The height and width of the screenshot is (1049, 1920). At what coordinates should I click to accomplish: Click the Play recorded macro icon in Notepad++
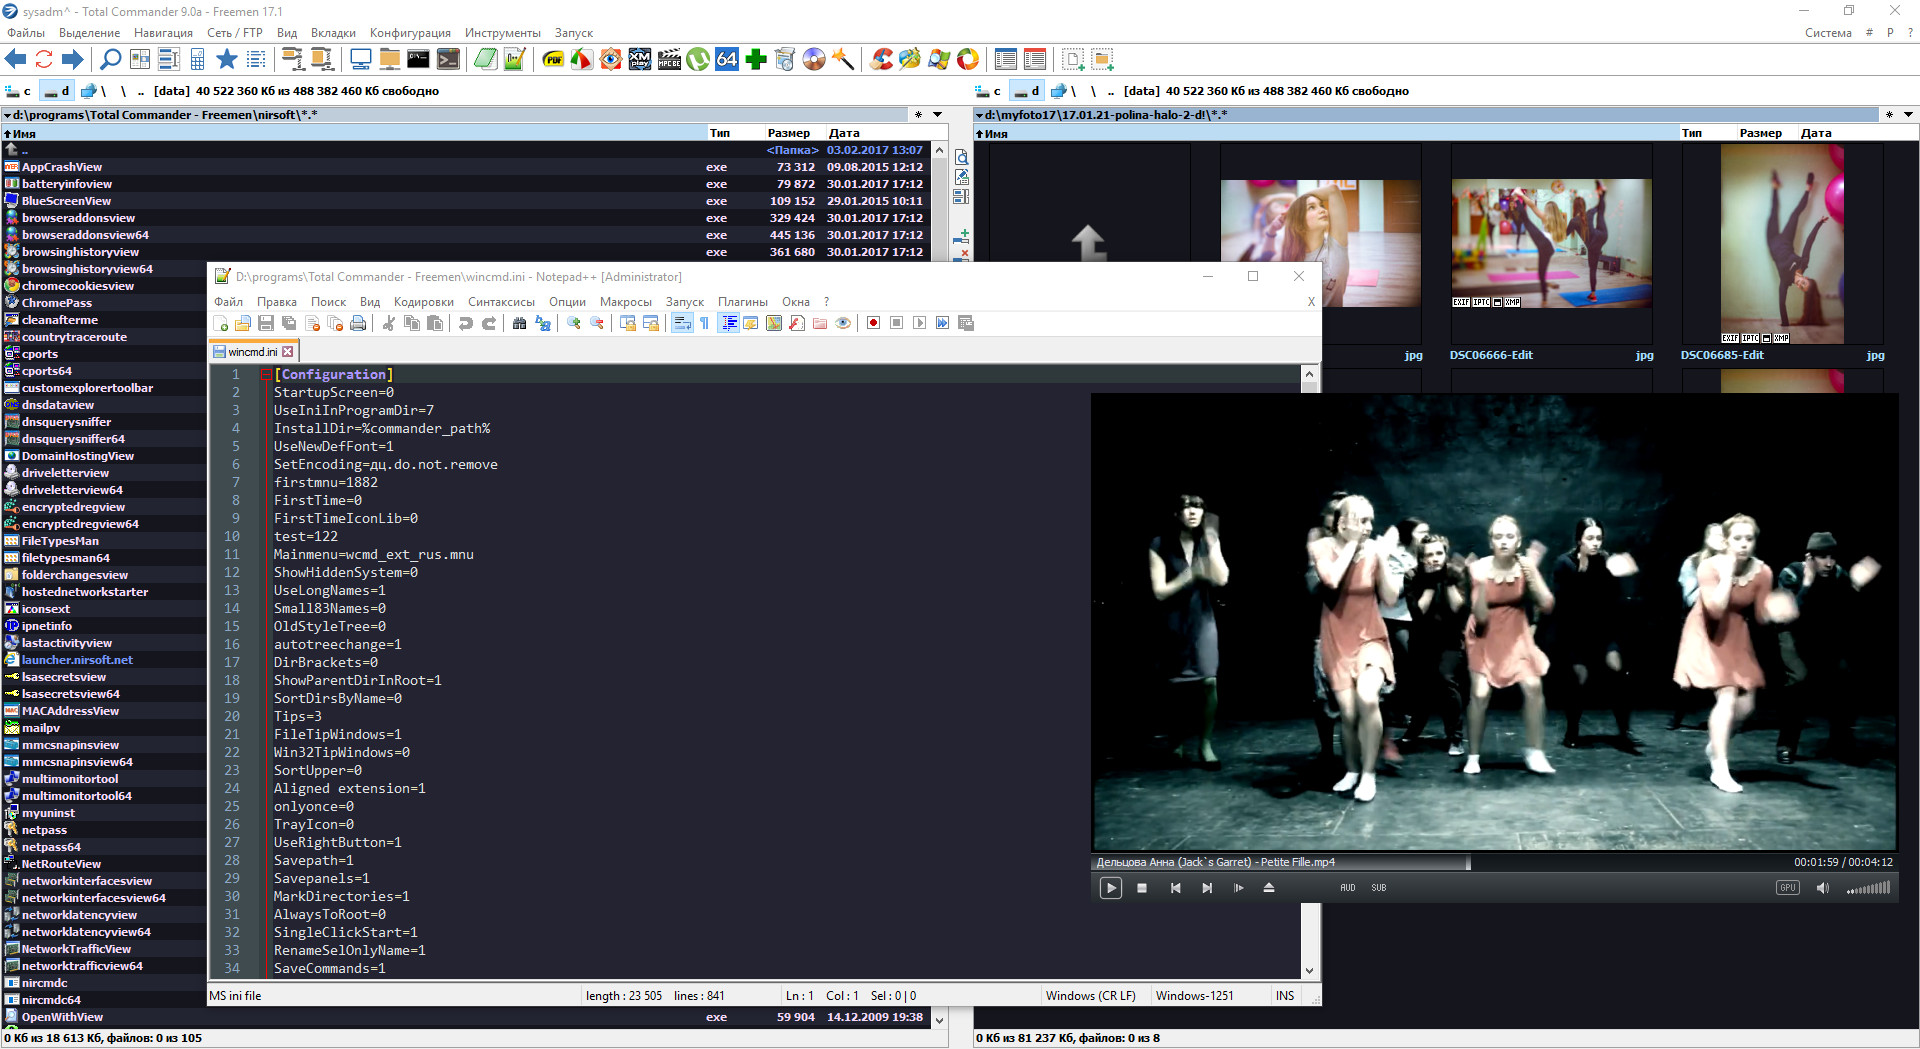[x=919, y=323]
